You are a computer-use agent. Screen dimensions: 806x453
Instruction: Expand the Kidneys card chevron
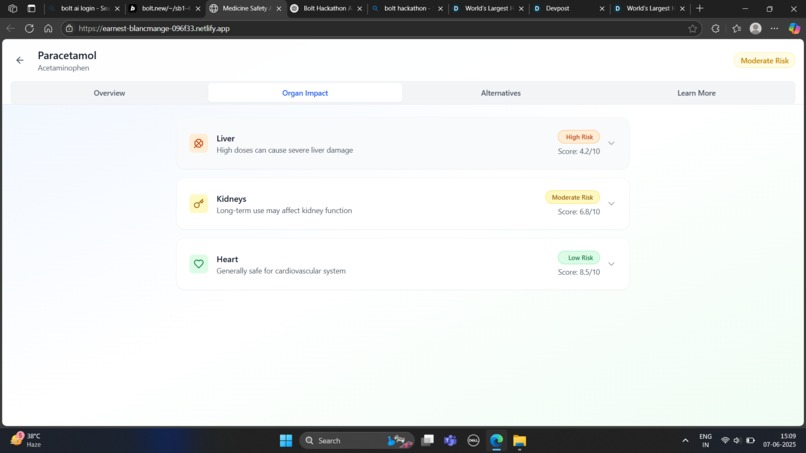click(611, 204)
